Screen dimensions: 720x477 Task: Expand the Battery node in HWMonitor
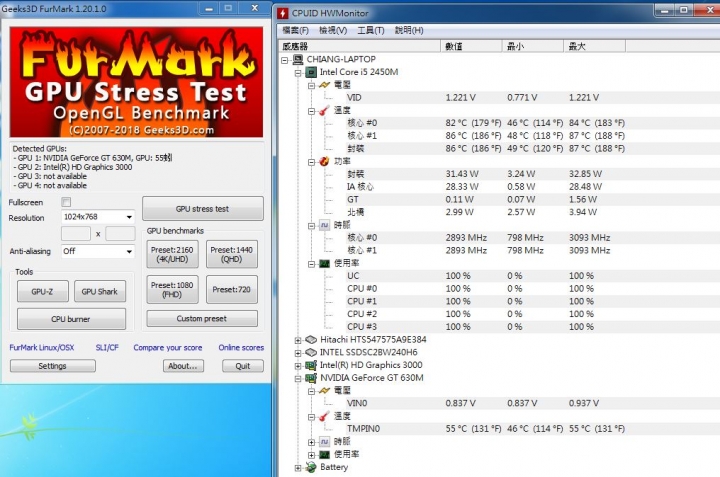click(298, 468)
